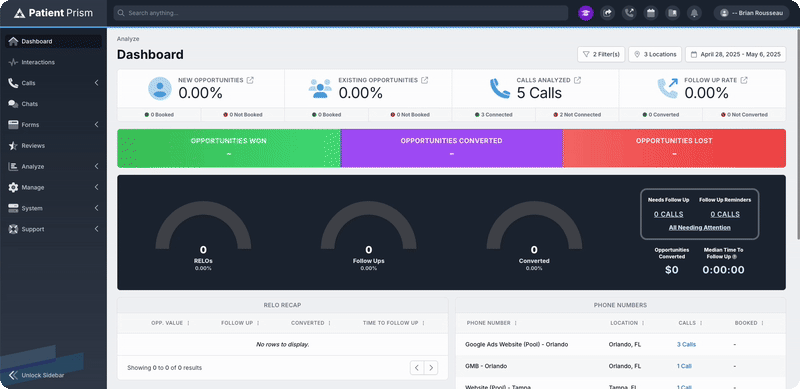800x389 pixels.
Task: Click the Patient Prism logo
Action: point(54,13)
